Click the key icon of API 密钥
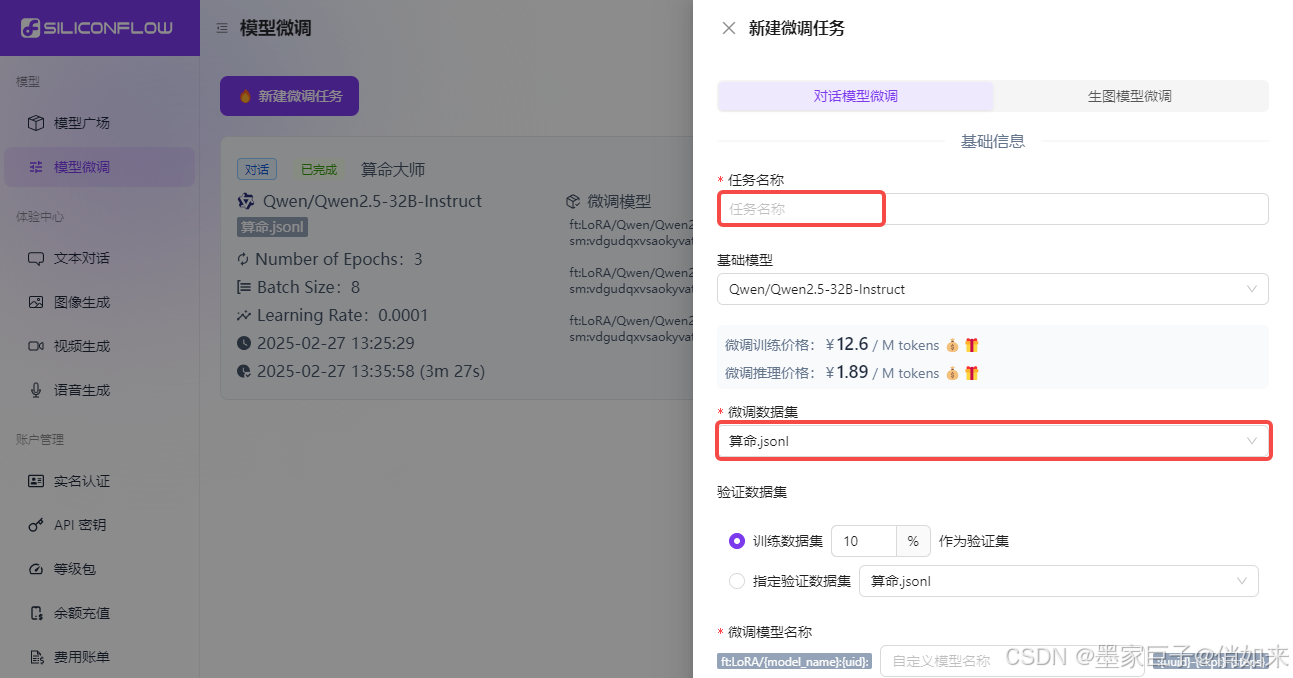Viewport: 1293px width, 678px height. 36,525
